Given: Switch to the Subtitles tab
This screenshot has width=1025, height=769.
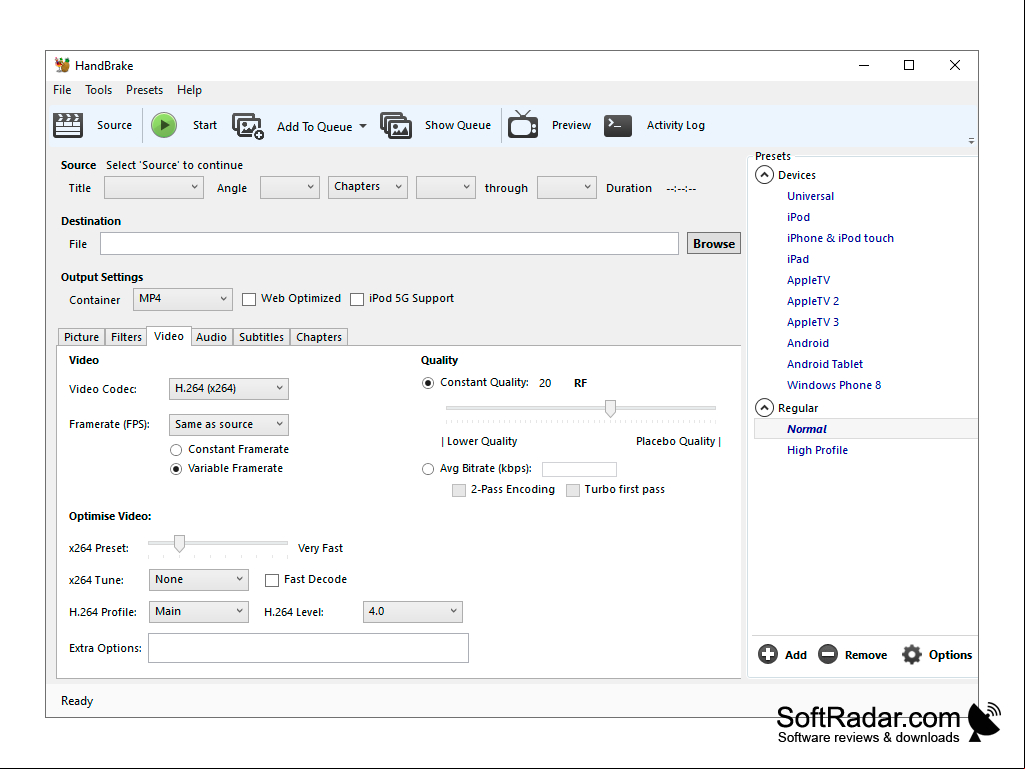Looking at the screenshot, I should (261, 337).
